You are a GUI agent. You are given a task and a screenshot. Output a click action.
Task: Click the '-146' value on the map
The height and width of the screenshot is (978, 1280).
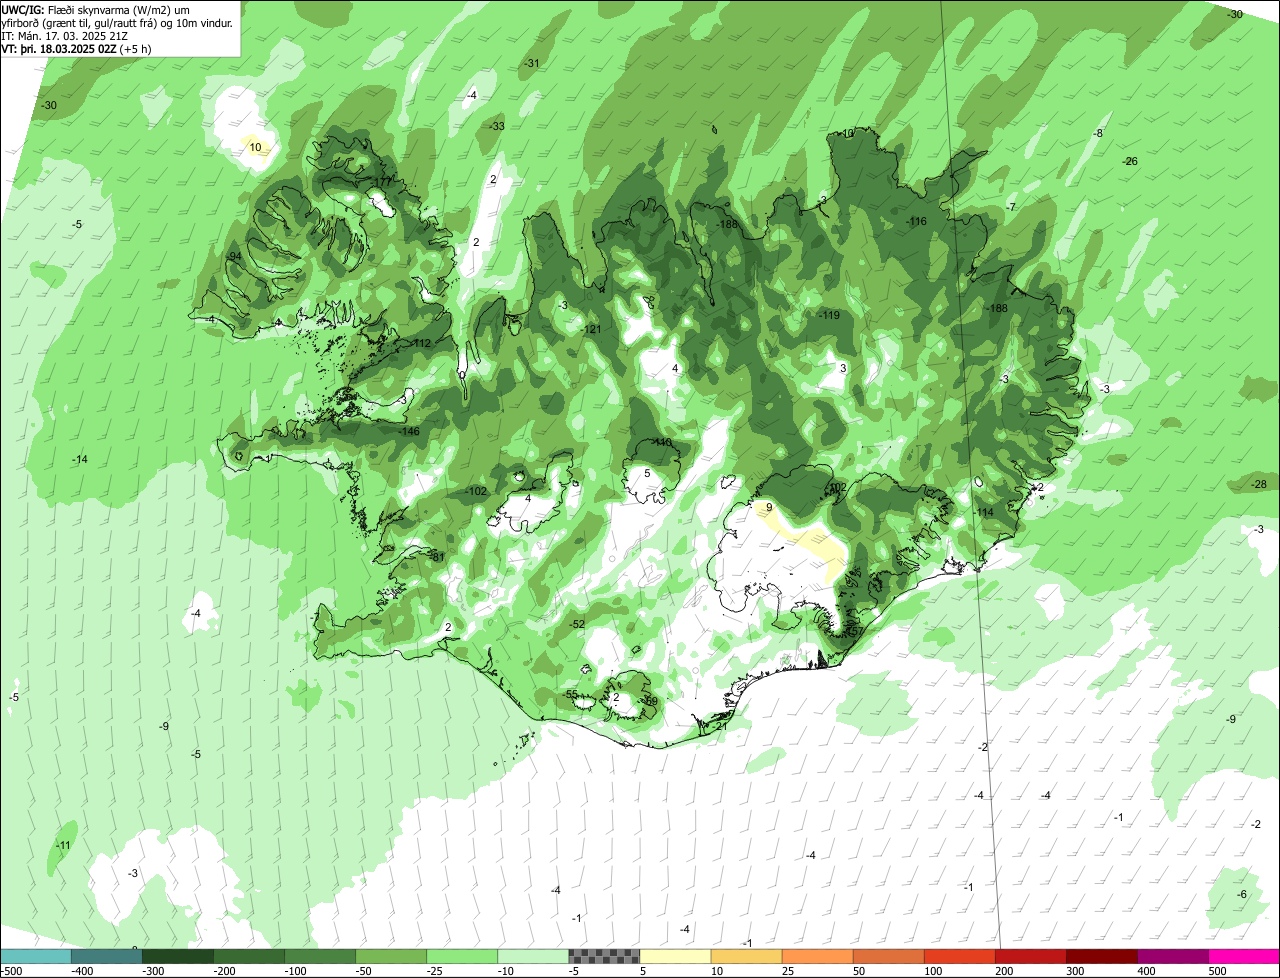click(x=409, y=431)
